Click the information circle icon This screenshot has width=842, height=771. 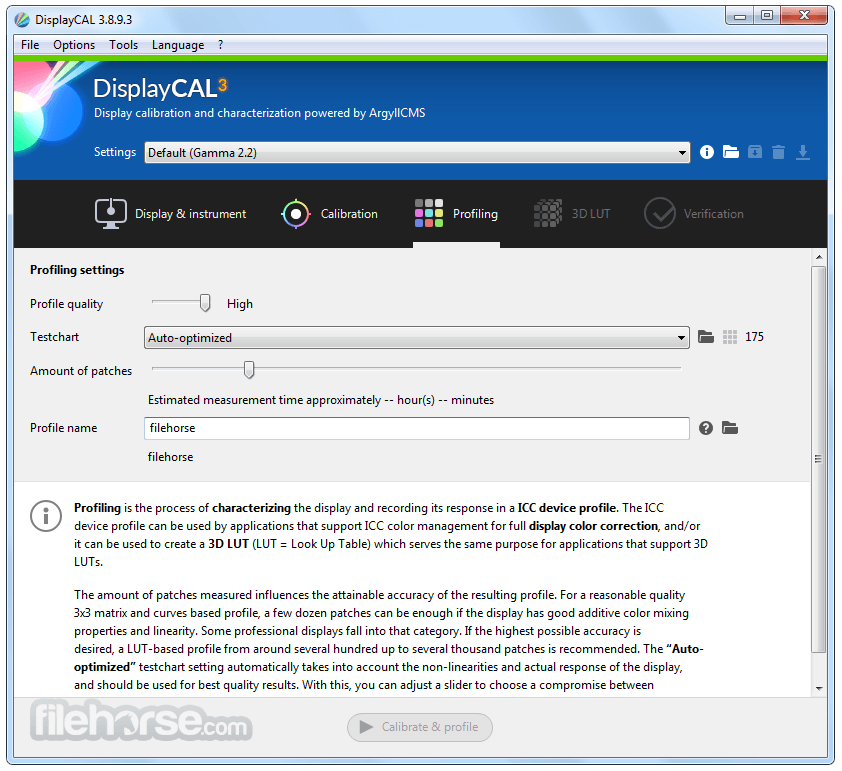pyautogui.click(x=46, y=517)
